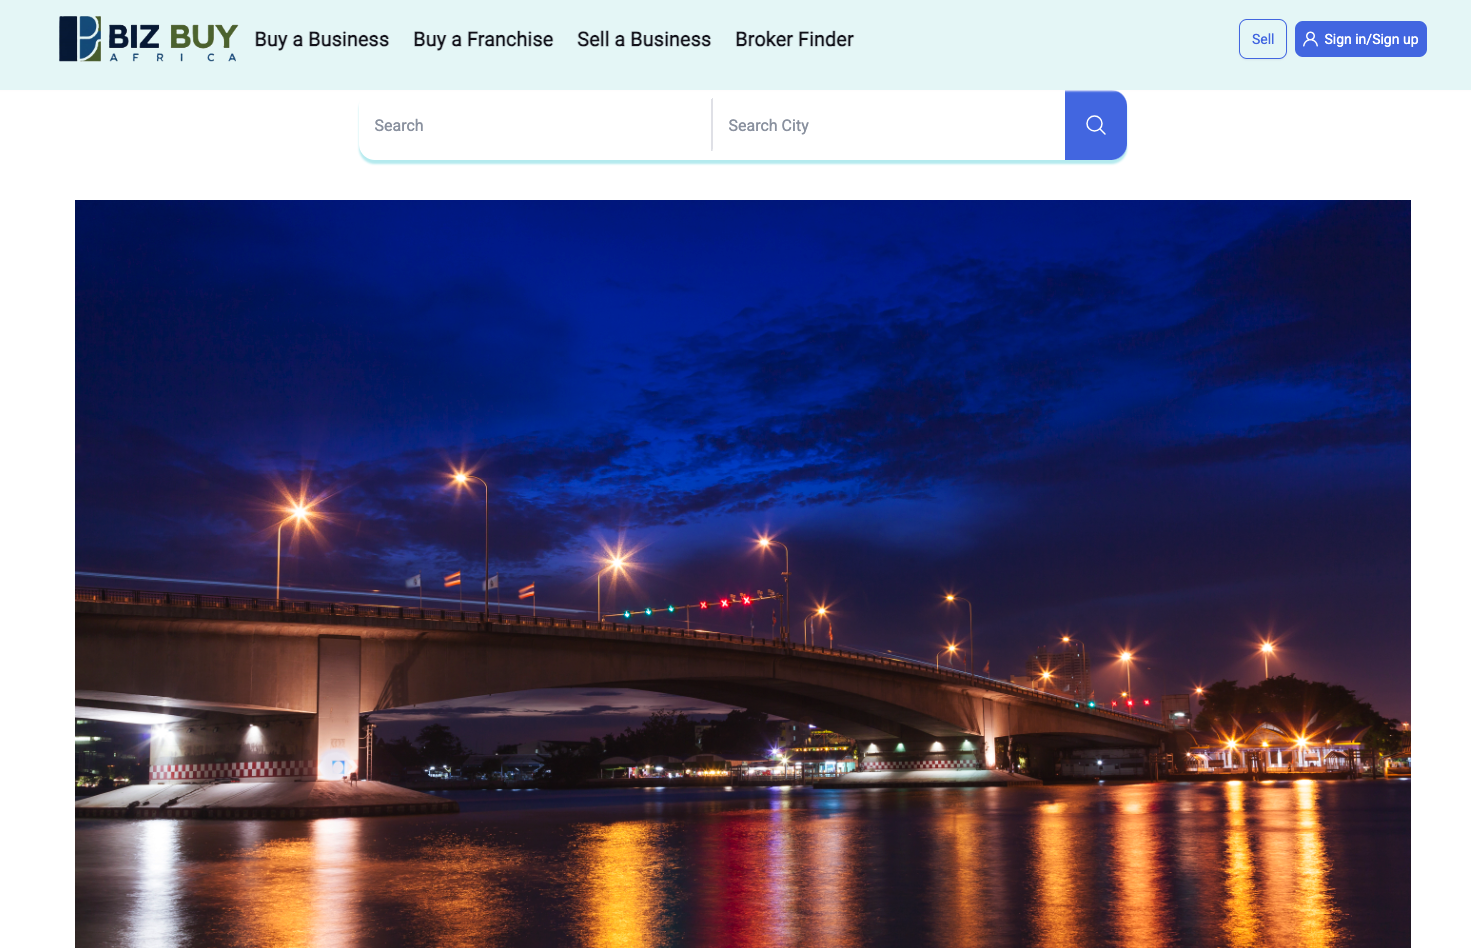The image size is (1471, 948).
Task: Tap the user silhouette icon in the header
Action: click(x=1311, y=39)
